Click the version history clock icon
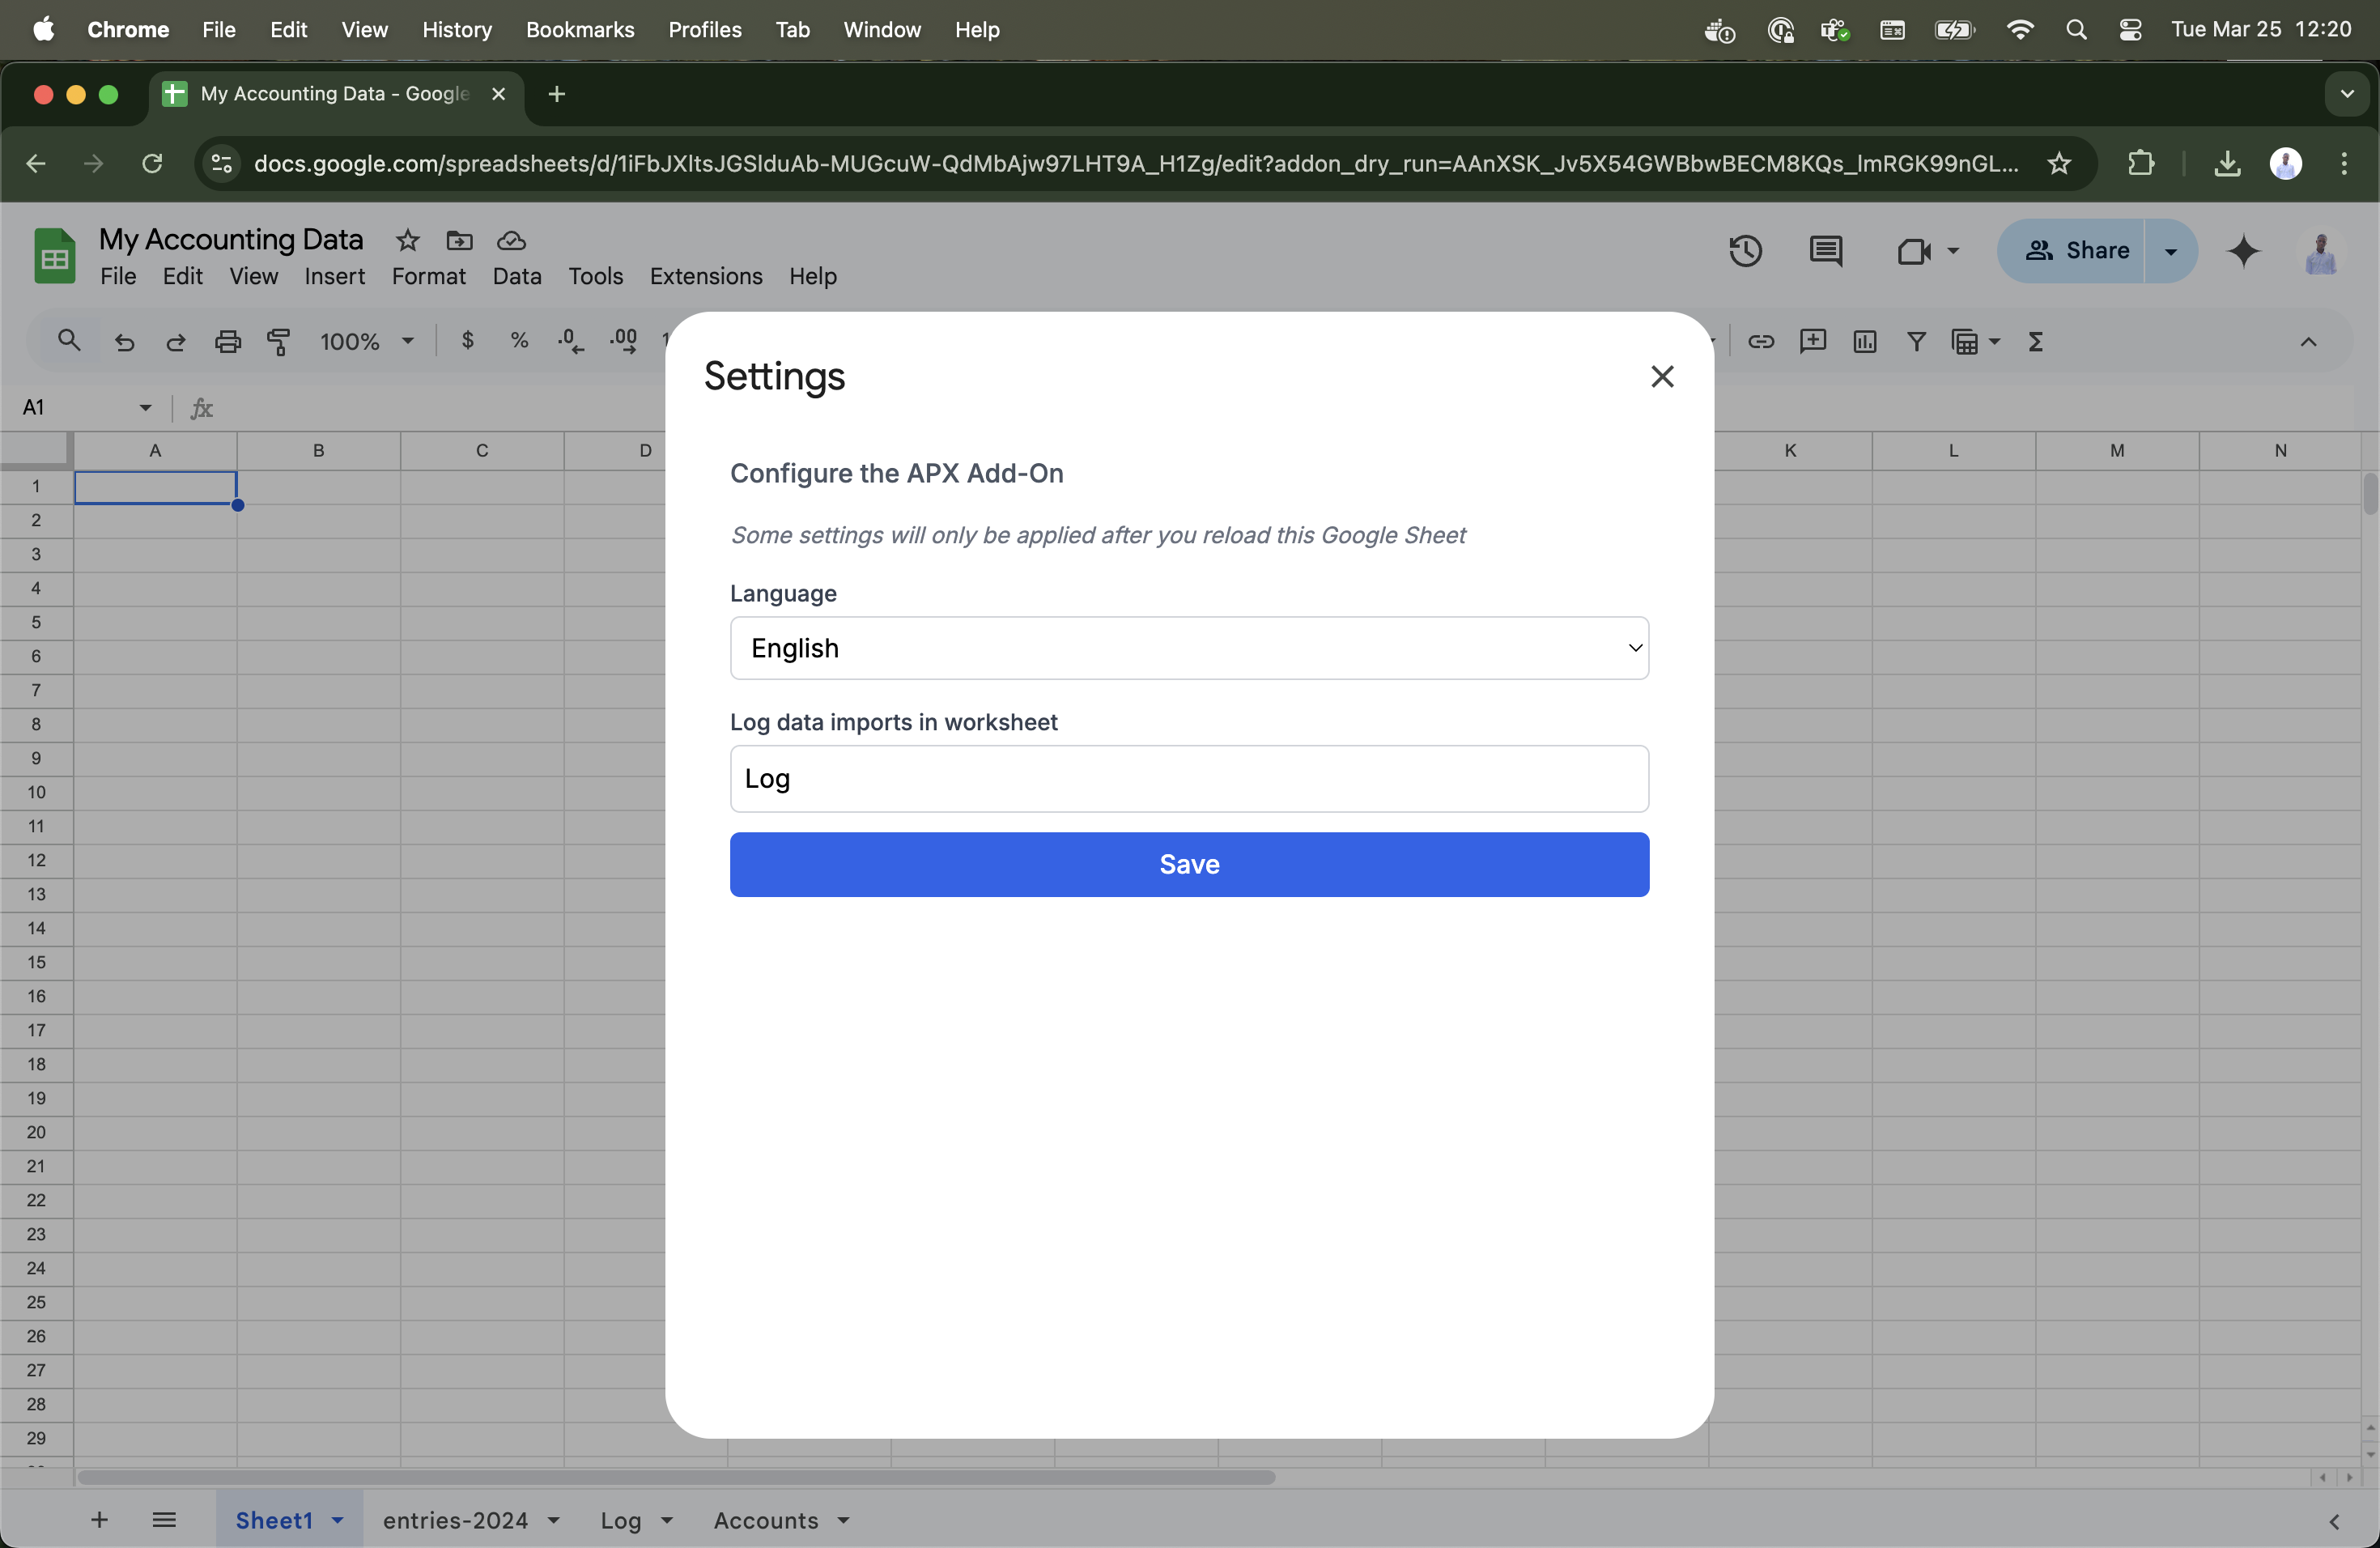 pyautogui.click(x=1745, y=251)
